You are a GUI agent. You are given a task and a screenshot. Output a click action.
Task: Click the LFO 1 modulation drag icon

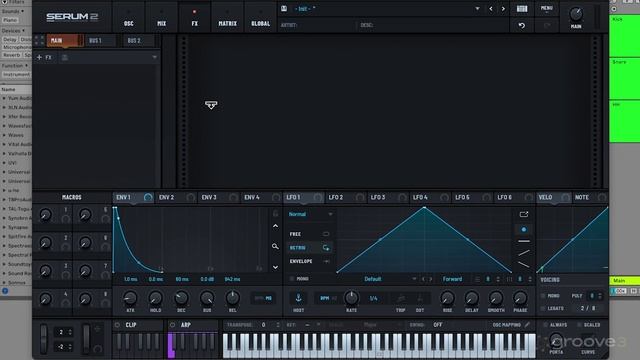(x=317, y=198)
